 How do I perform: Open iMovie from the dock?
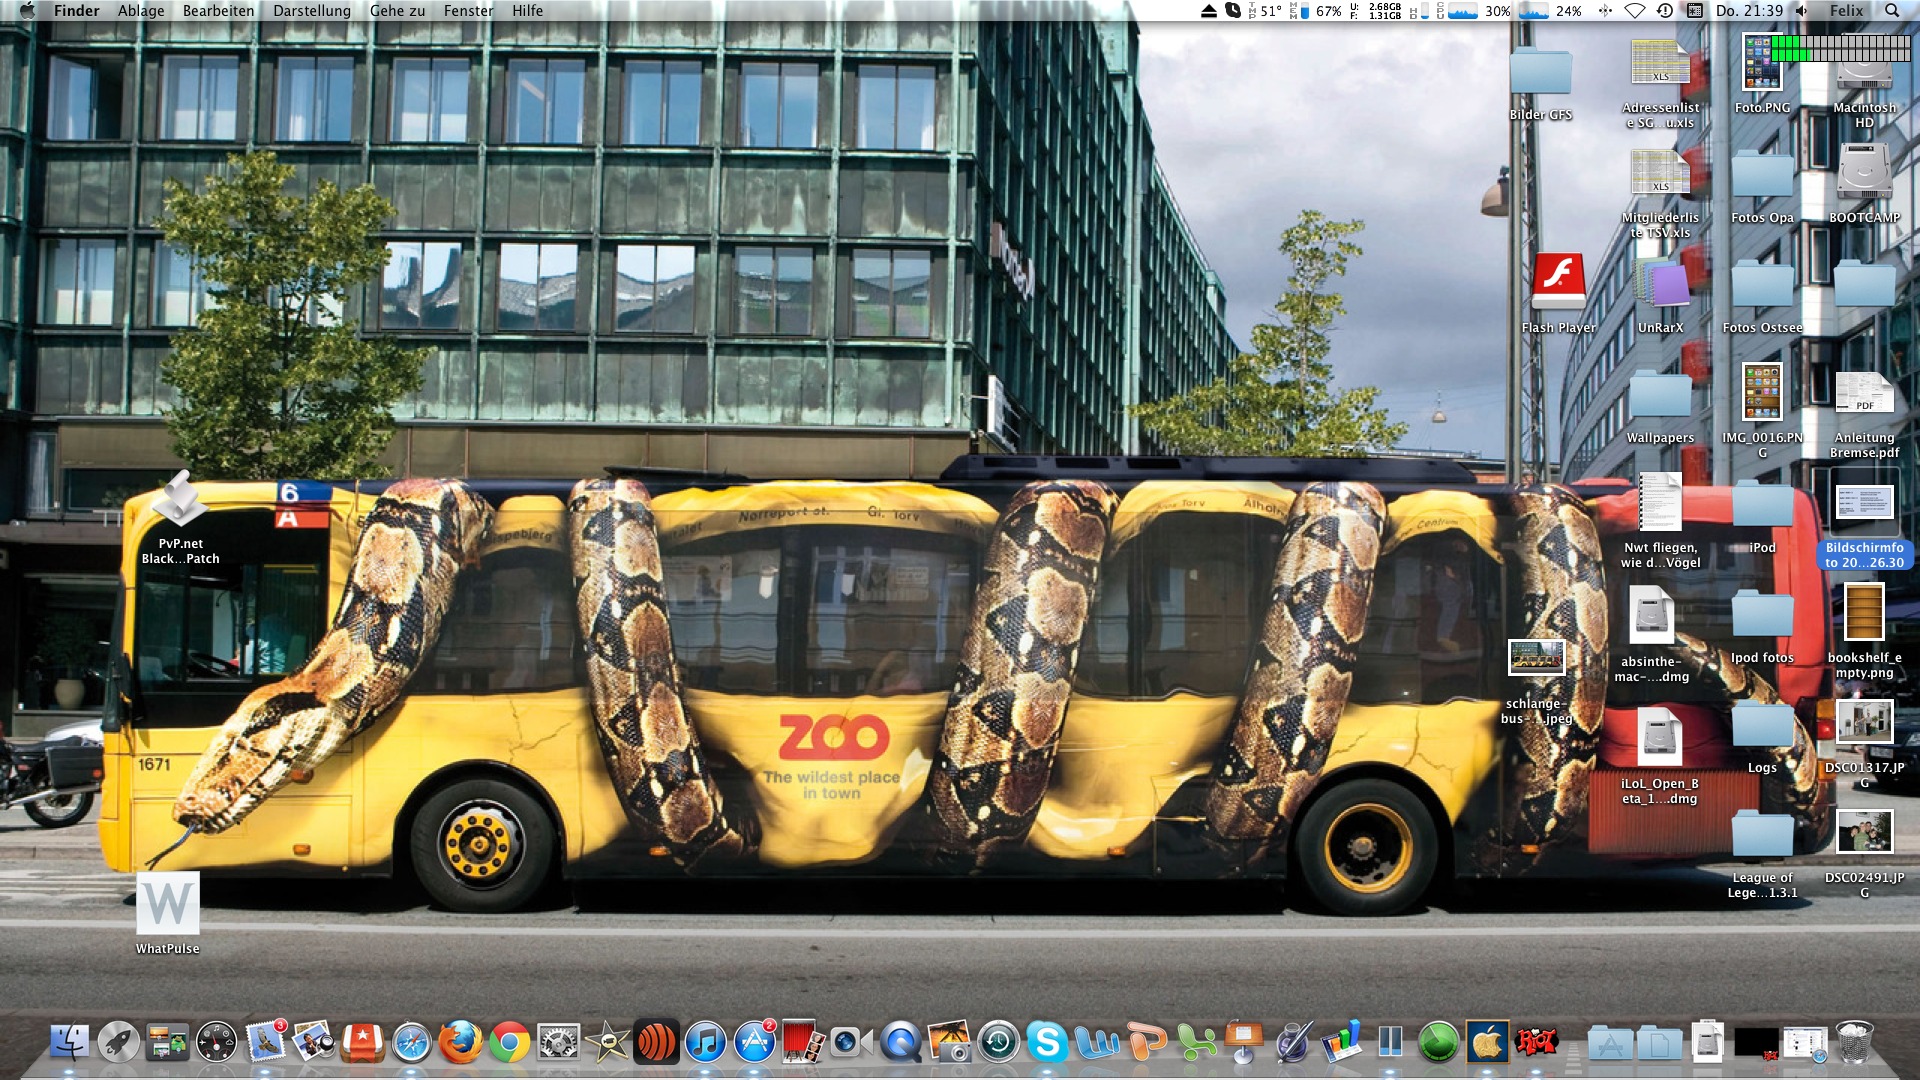tap(608, 1043)
